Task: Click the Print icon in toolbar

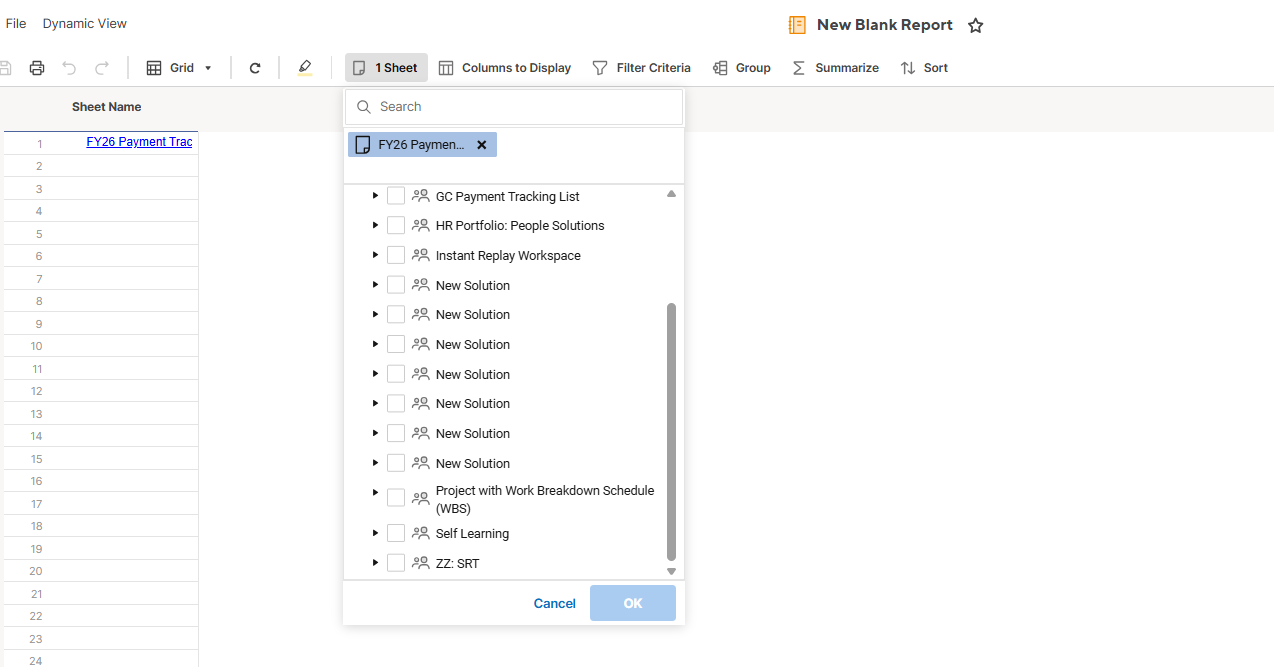Action: click(37, 68)
